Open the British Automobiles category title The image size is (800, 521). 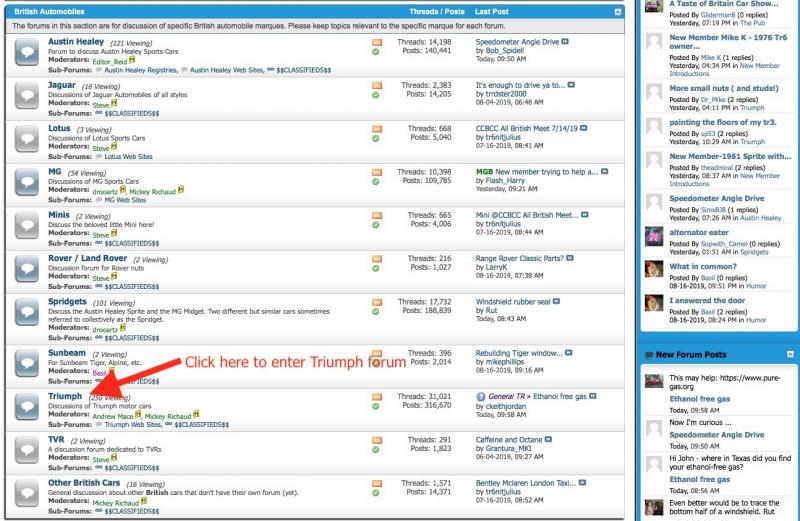[49, 11]
